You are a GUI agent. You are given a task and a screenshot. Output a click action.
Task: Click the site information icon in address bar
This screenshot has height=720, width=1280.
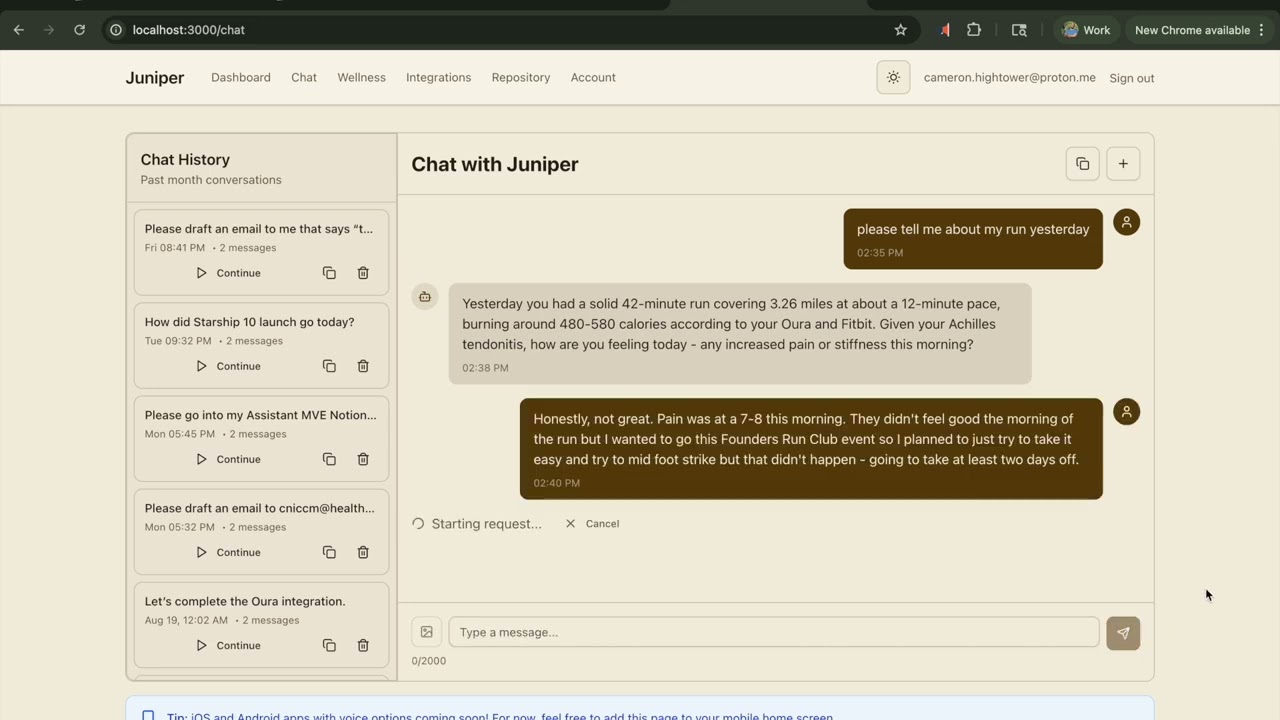pos(116,30)
